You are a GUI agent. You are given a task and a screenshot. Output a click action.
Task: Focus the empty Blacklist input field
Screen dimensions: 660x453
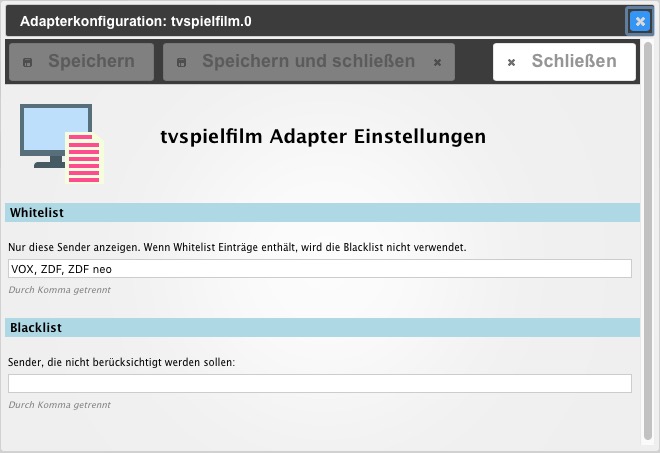pyautogui.click(x=320, y=384)
